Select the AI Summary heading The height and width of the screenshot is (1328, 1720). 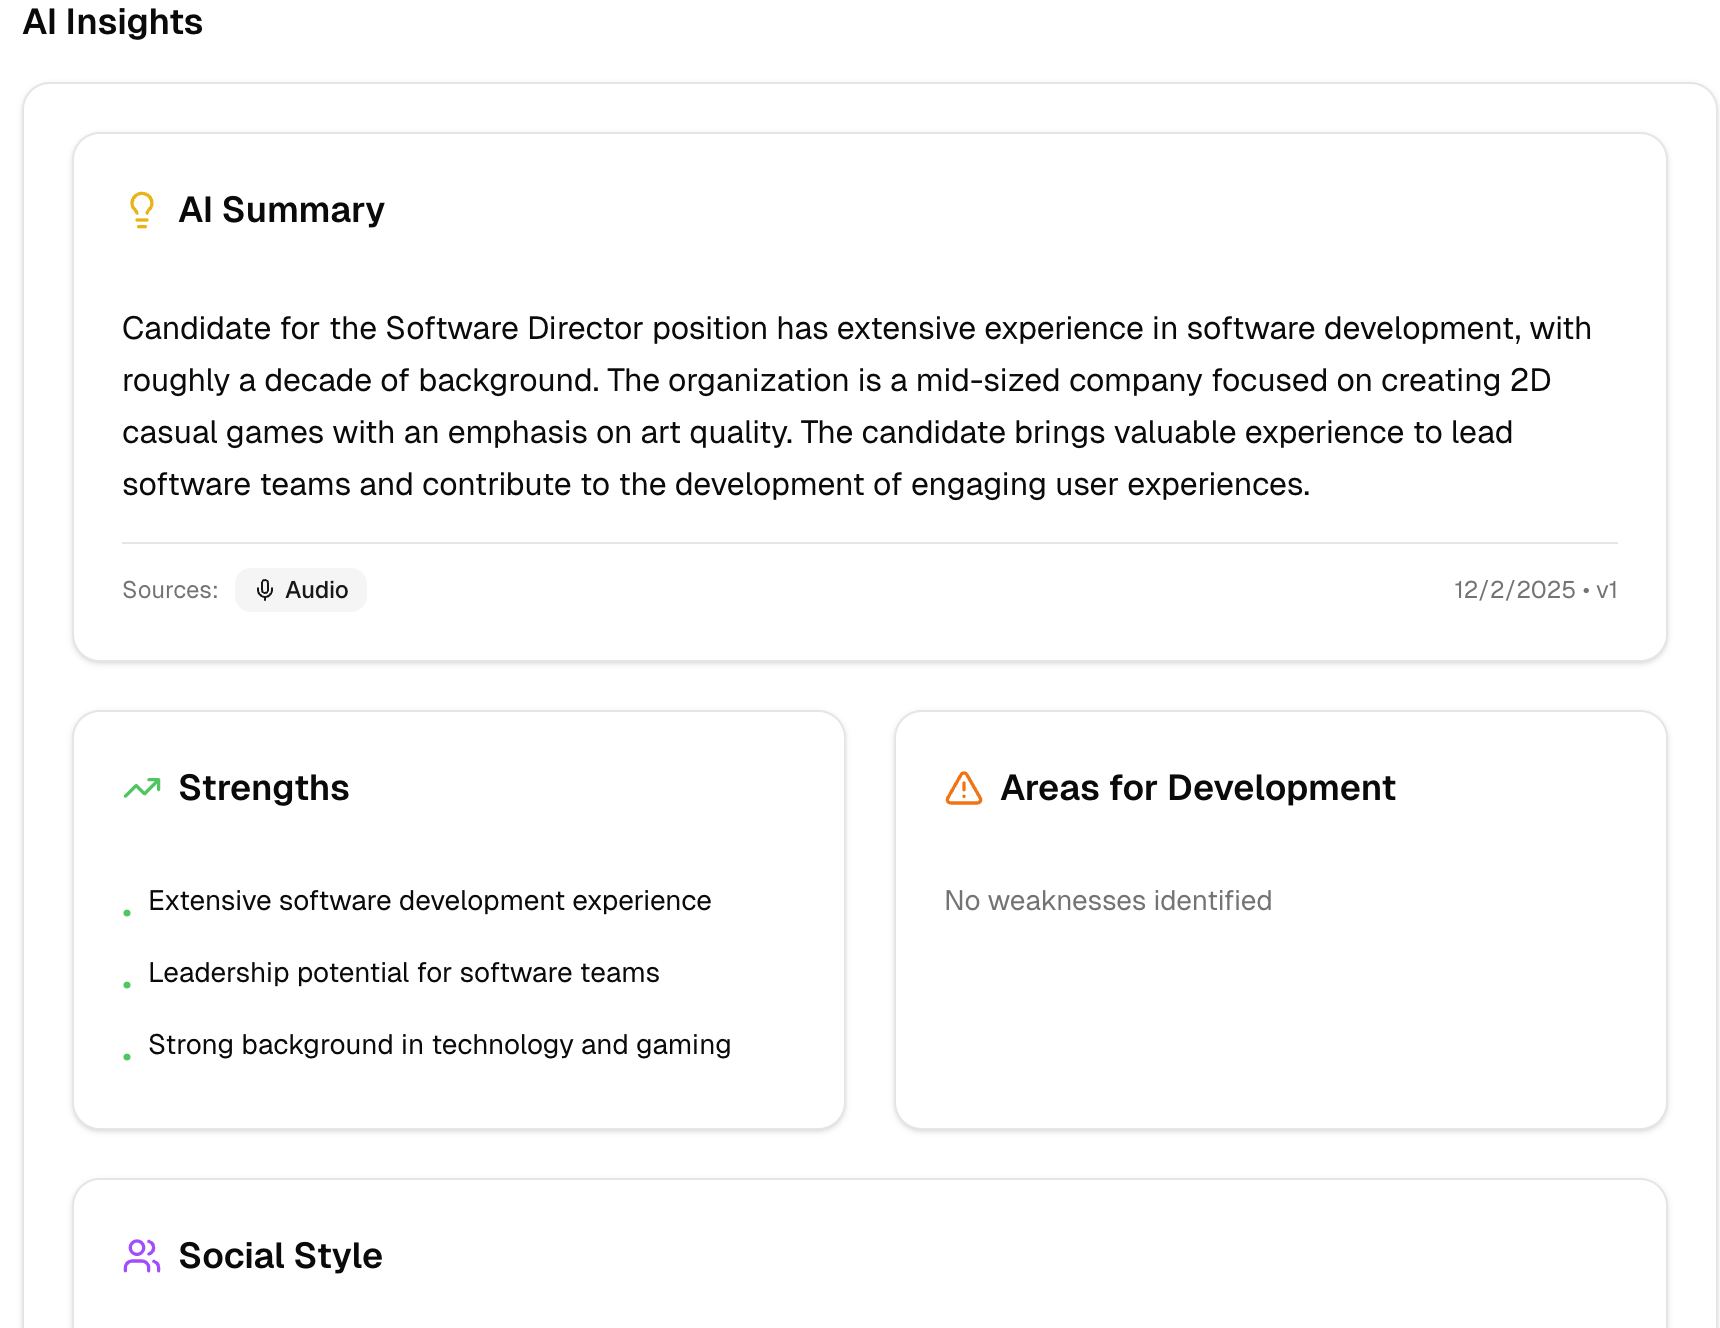[x=281, y=210]
